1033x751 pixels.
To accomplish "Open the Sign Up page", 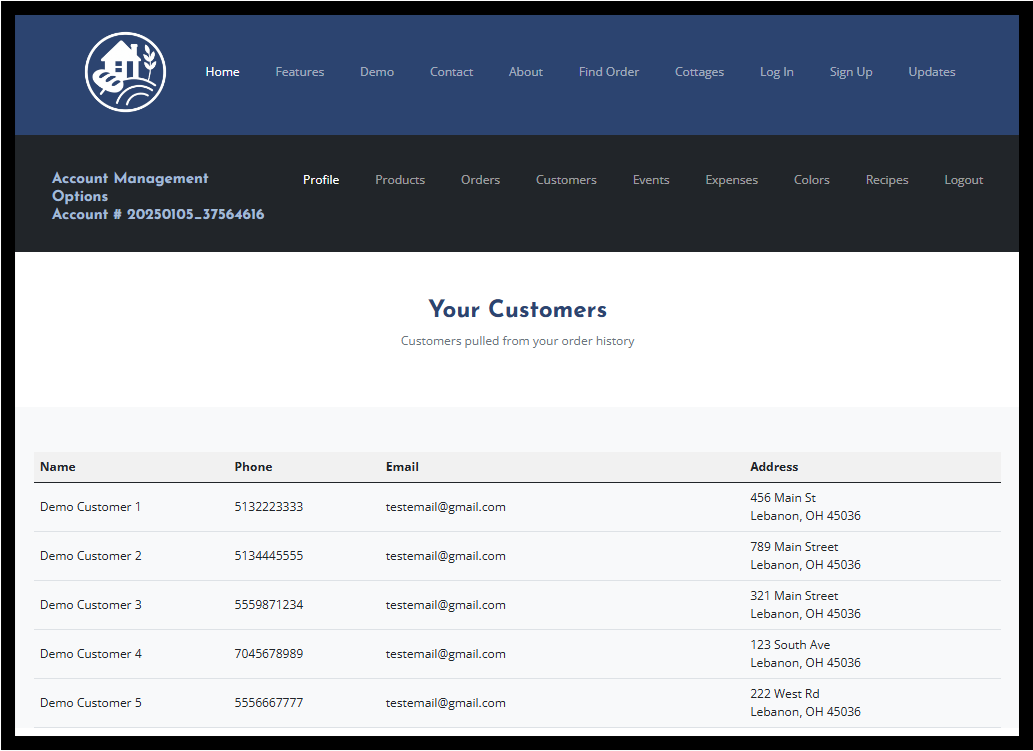I will (850, 72).
